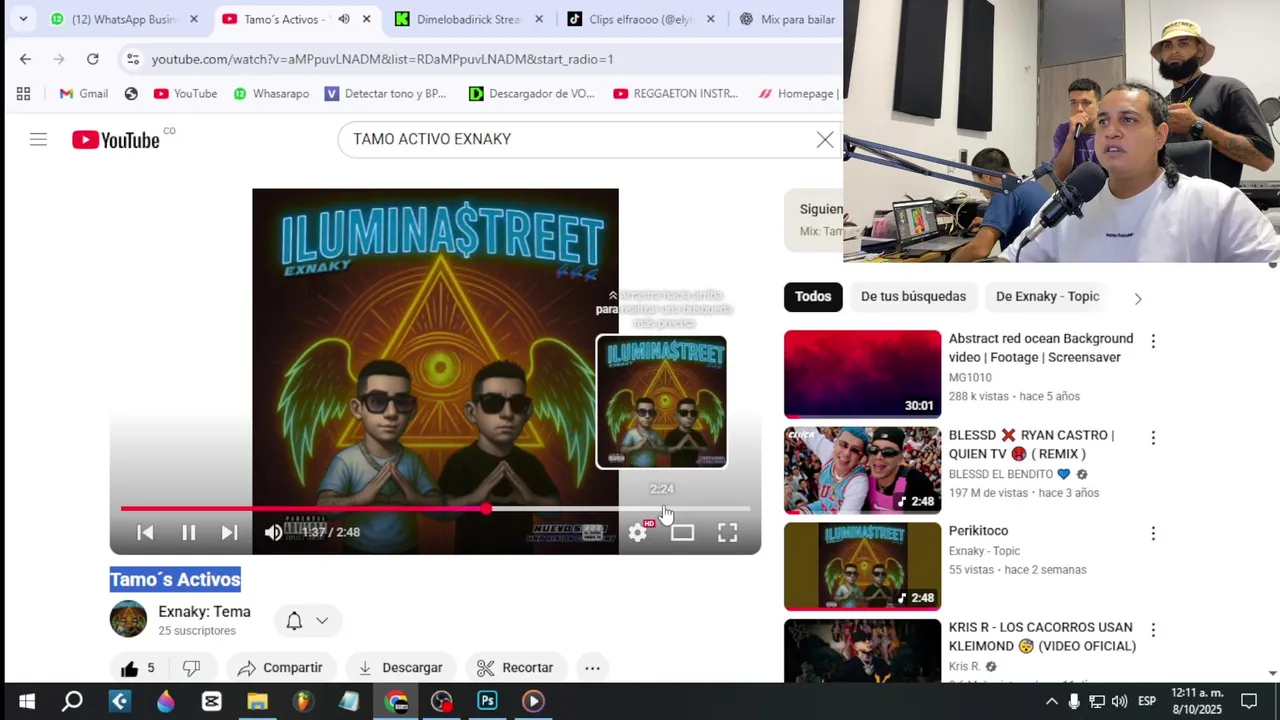This screenshot has width=1280, height=720.
Task: Open the system tray volume icon
Action: pyautogui.click(x=1119, y=701)
